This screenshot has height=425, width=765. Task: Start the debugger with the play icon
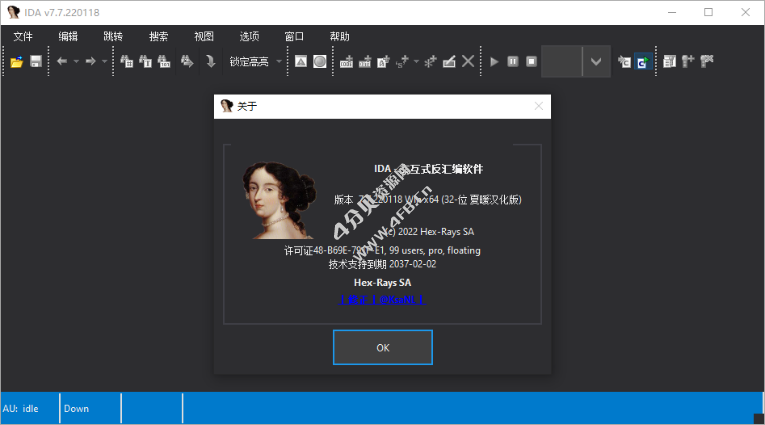pos(494,61)
